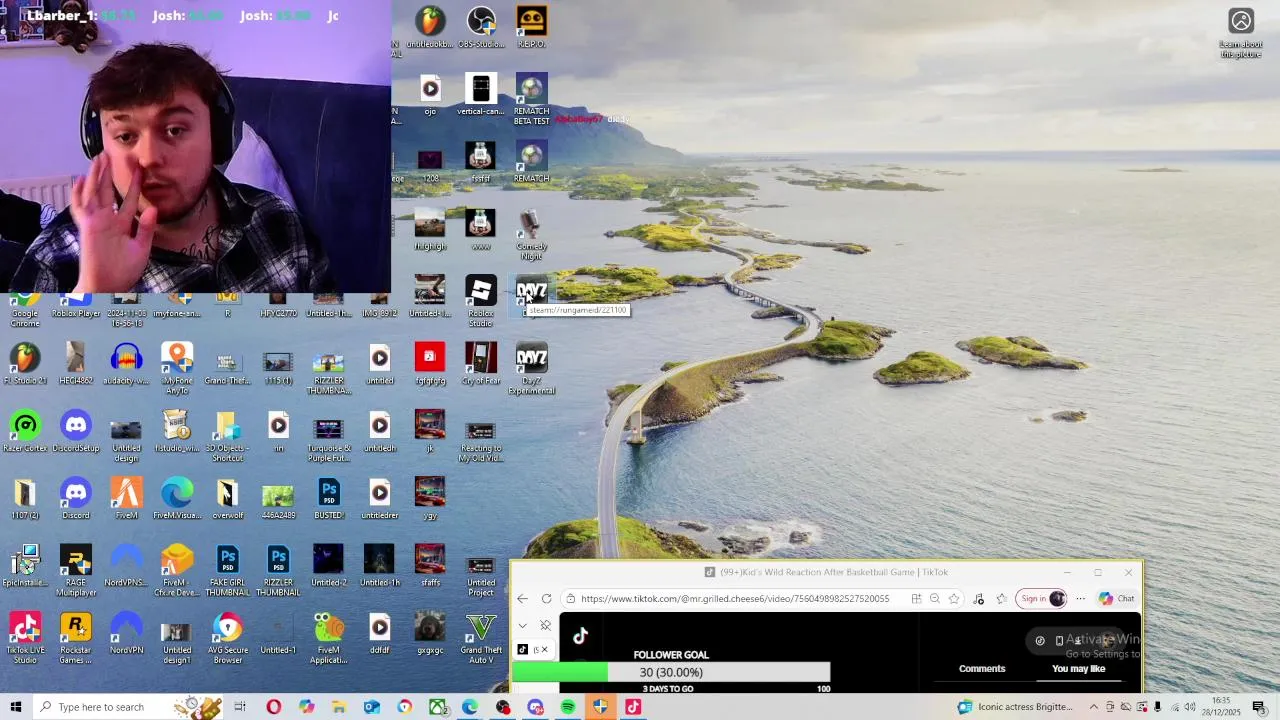Image resolution: width=1280 pixels, height=720 pixels.
Task: Open Task View in the taskbar
Action: [x=240, y=707]
